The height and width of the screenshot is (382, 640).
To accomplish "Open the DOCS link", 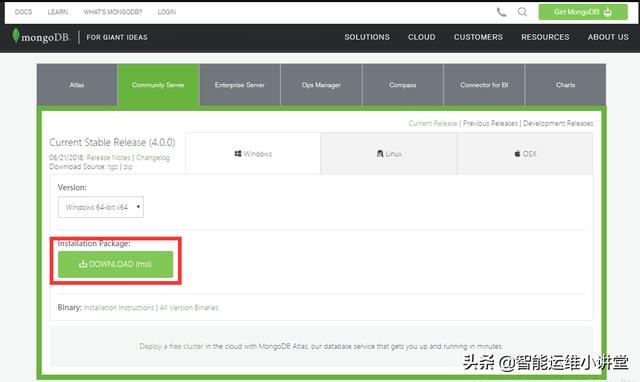I will click(23, 12).
